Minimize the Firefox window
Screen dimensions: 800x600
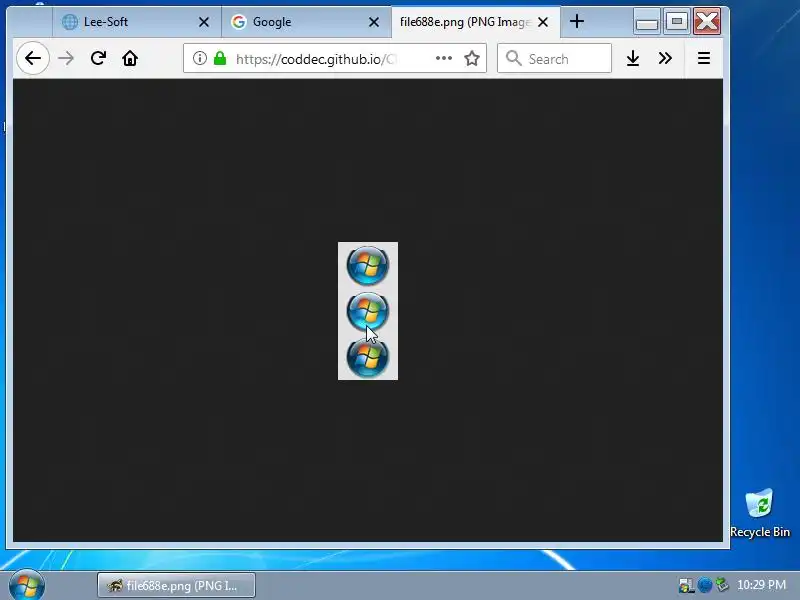click(647, 21)
